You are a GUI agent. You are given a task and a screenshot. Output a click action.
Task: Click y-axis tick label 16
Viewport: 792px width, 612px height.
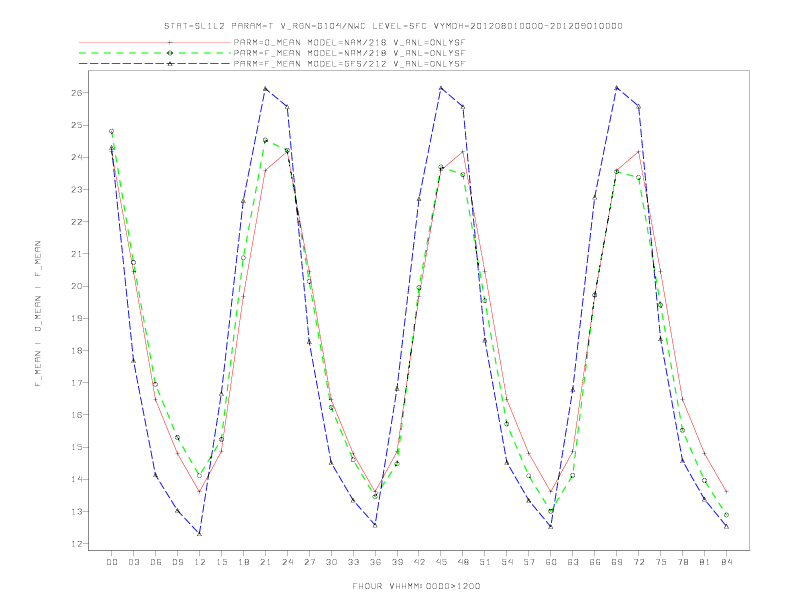[76, 415]
